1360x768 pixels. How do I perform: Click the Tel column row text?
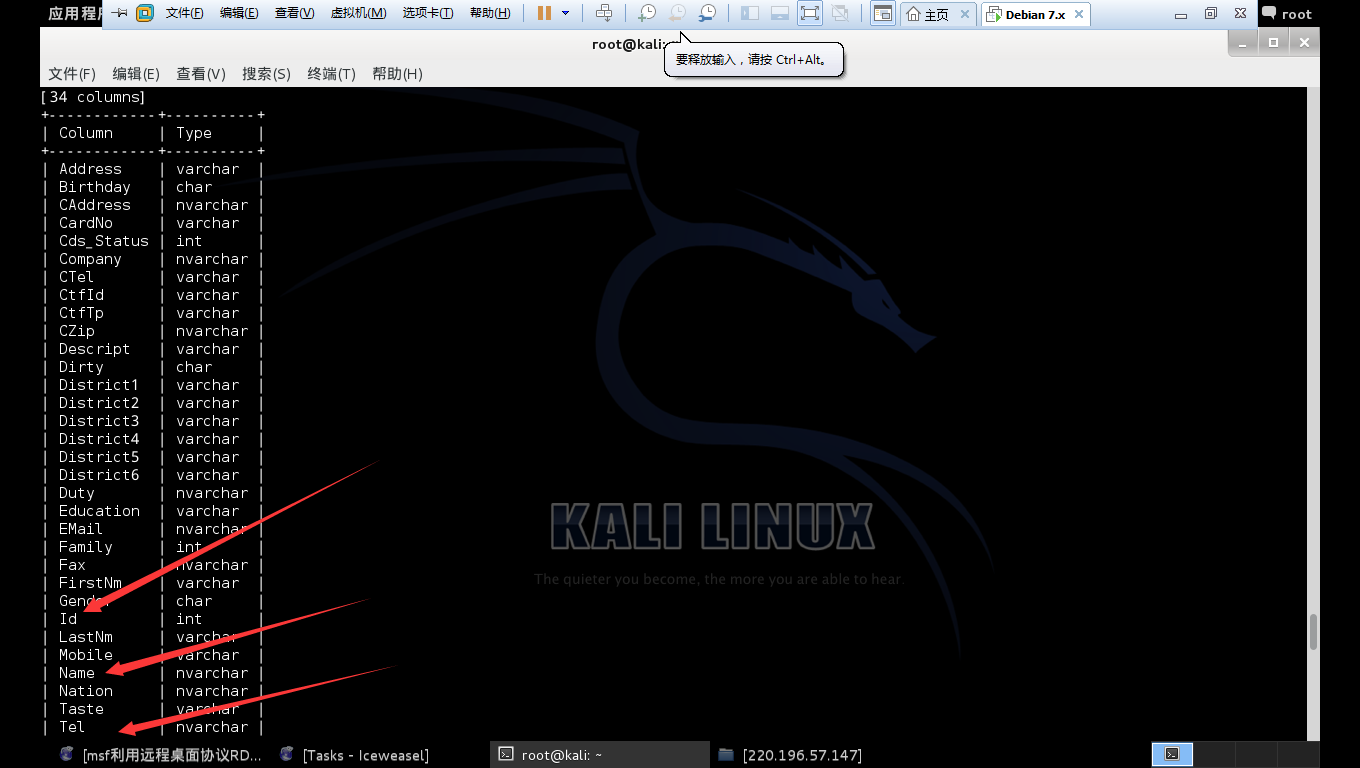(x=72, y=727)
